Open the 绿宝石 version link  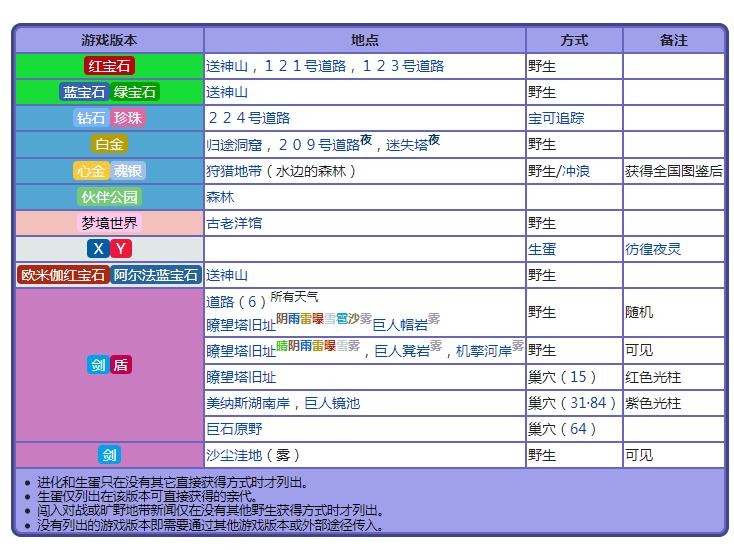coord(135,92)
